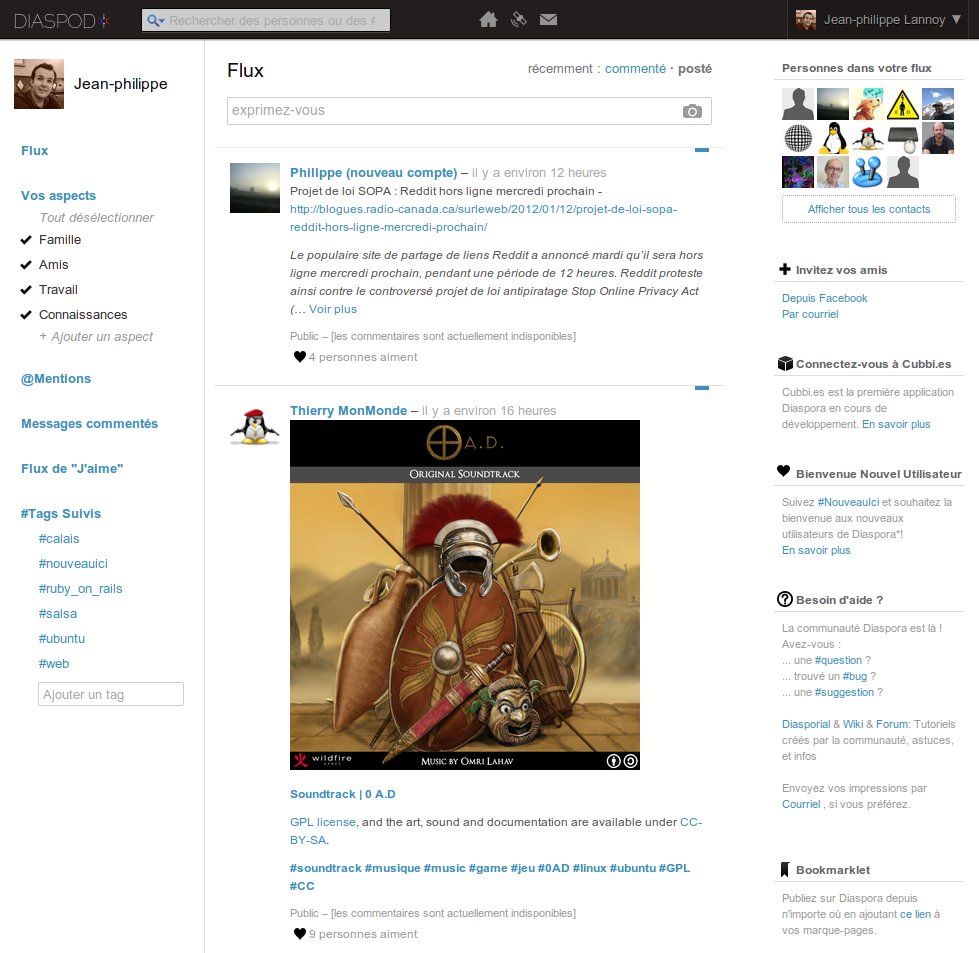
Task: Open the "Thierry MonMonde" author link
Action: pos(348,410)
